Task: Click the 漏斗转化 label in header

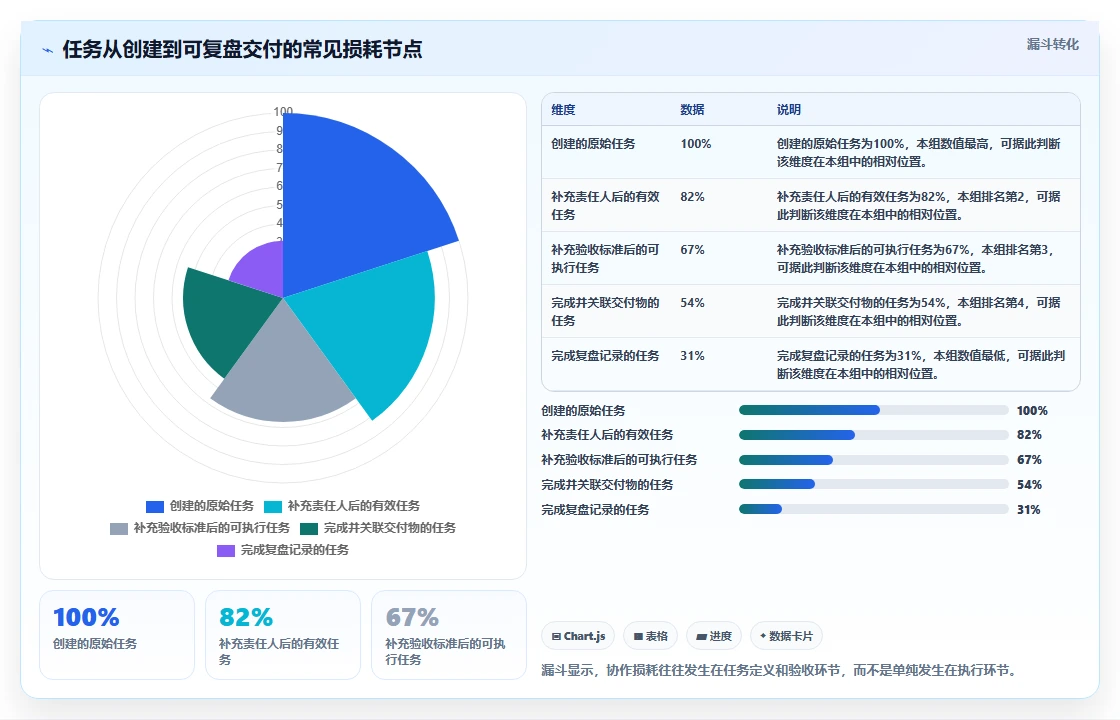Action: (x=1052, y=44)
